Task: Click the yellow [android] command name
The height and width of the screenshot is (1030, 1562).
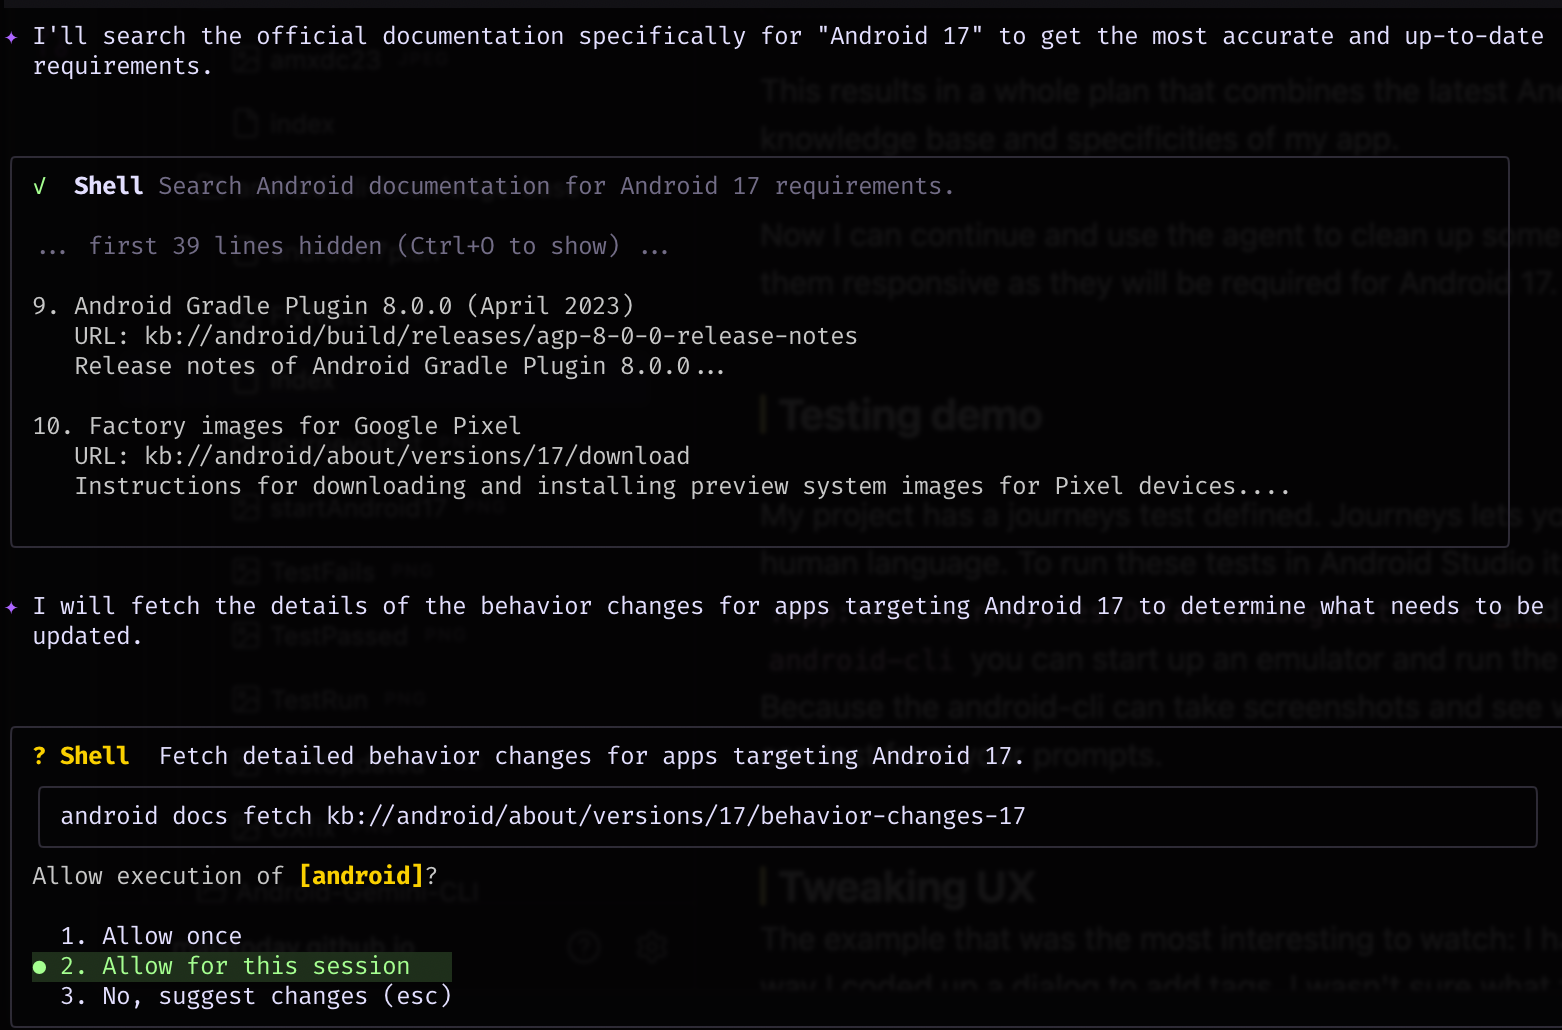Action: pyautogui.click(x=361, y=876)
